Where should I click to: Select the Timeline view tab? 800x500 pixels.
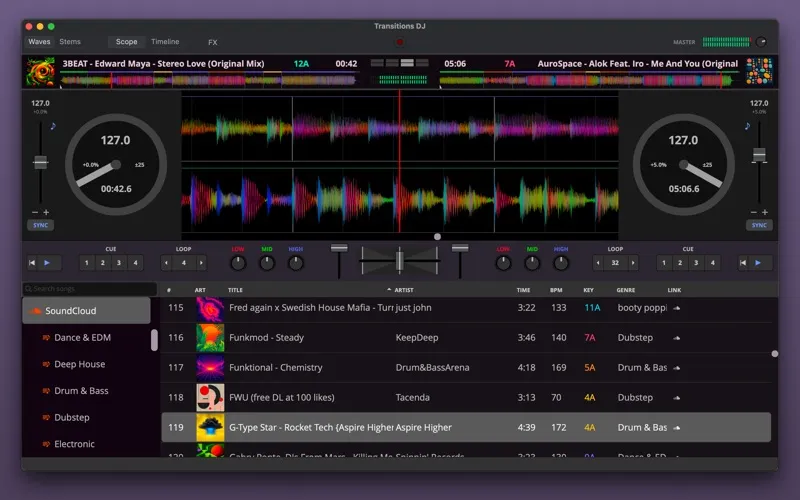click(x=165, y=42)
